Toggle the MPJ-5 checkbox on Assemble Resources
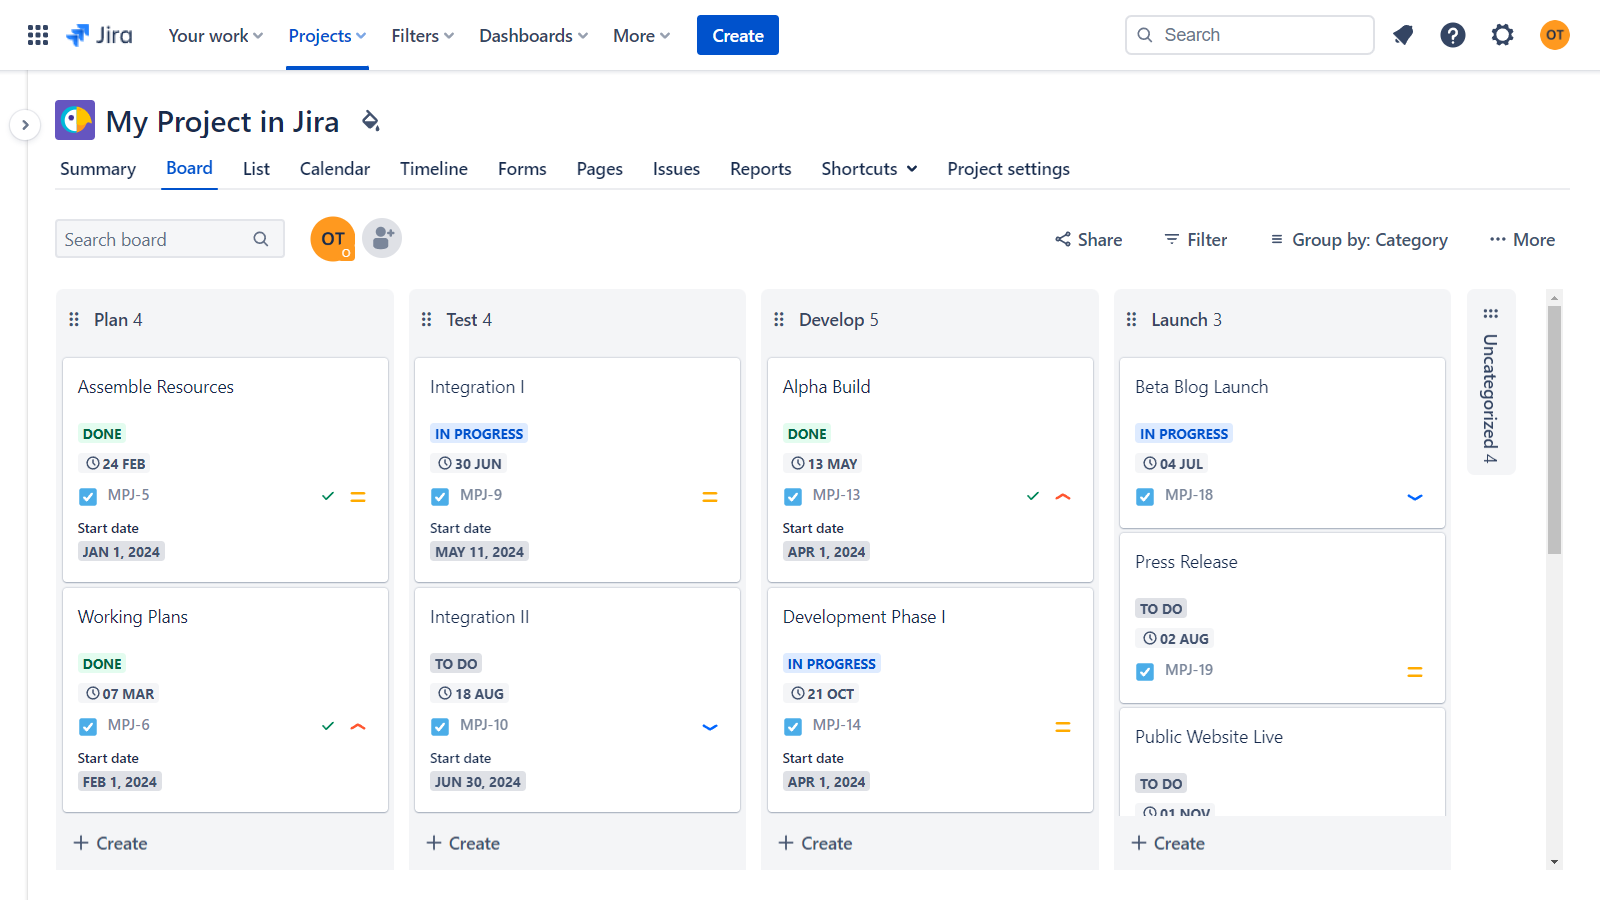The width and height of the screenshot is (1600, 900). point(87,495)
